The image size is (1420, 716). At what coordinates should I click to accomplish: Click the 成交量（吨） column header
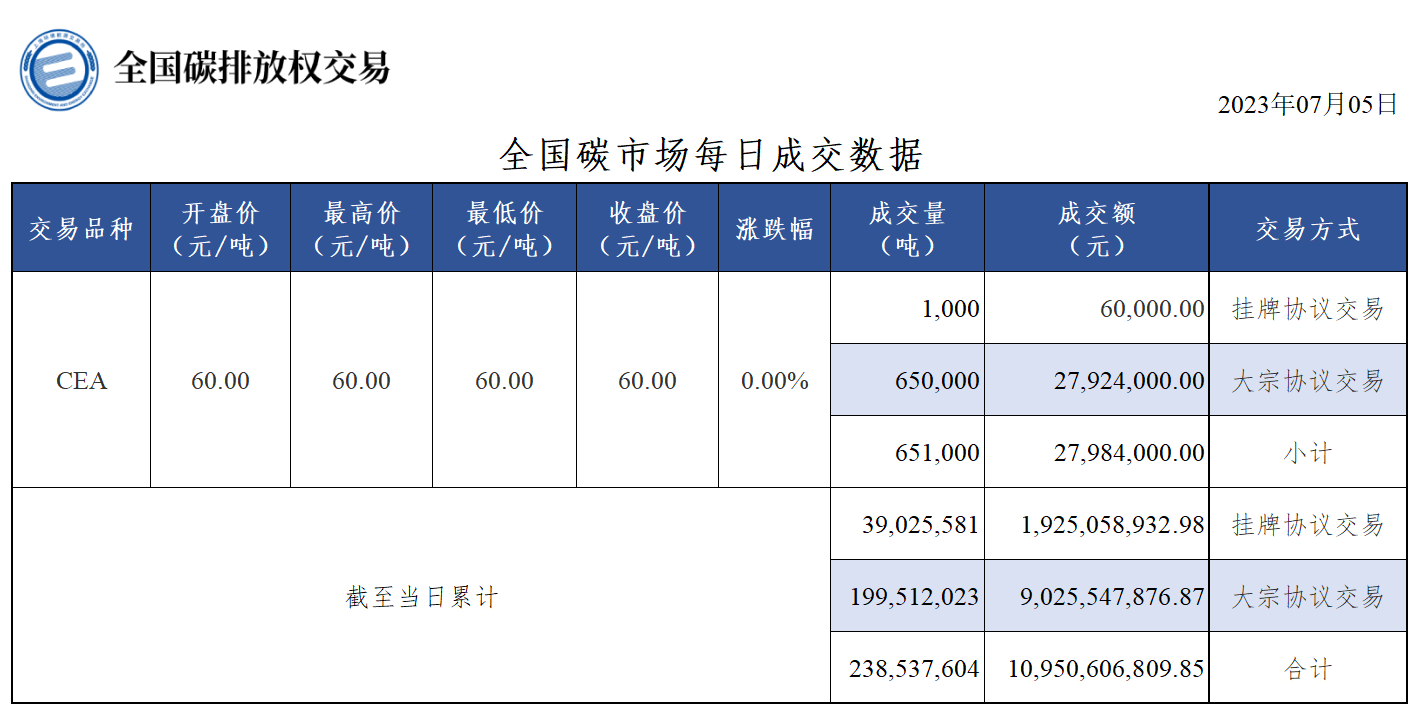click(x=908, y=228)
